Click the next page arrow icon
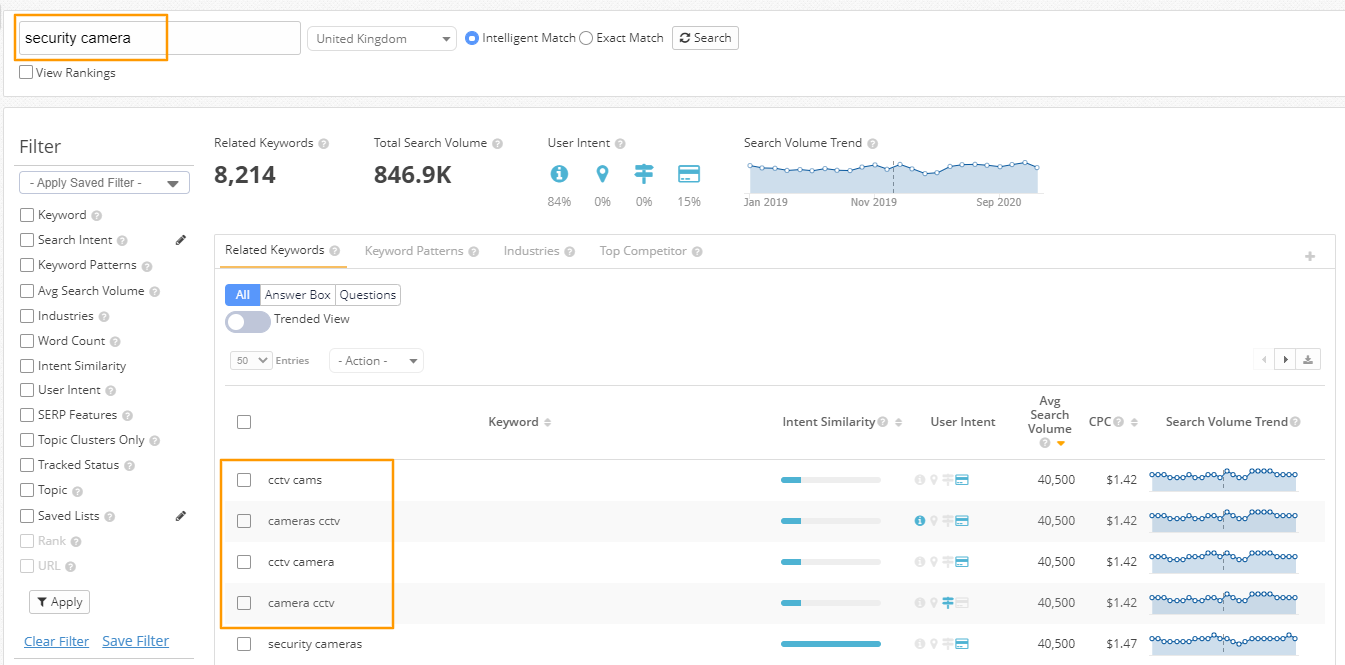The height and width of the screenshot is (665, 1345). 1285,359
